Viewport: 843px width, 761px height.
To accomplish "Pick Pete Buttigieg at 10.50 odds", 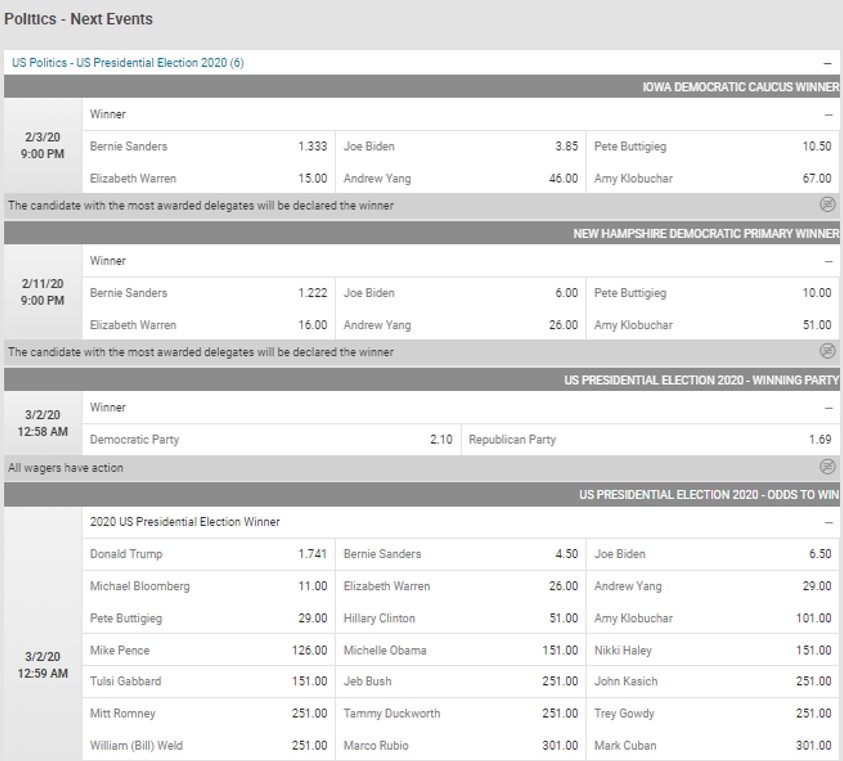I will click(713, 146).
